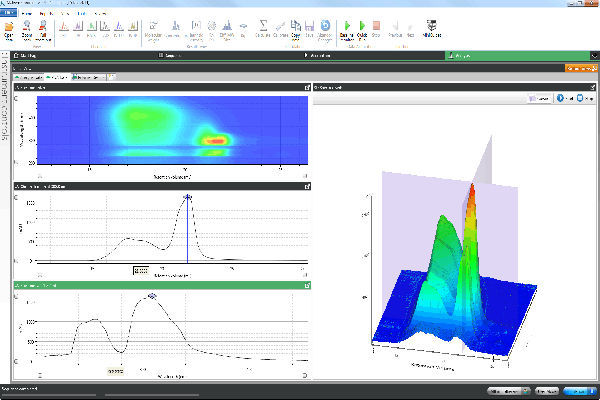
Task: Click the orange button below the ribbon
Action: (580, 67)
